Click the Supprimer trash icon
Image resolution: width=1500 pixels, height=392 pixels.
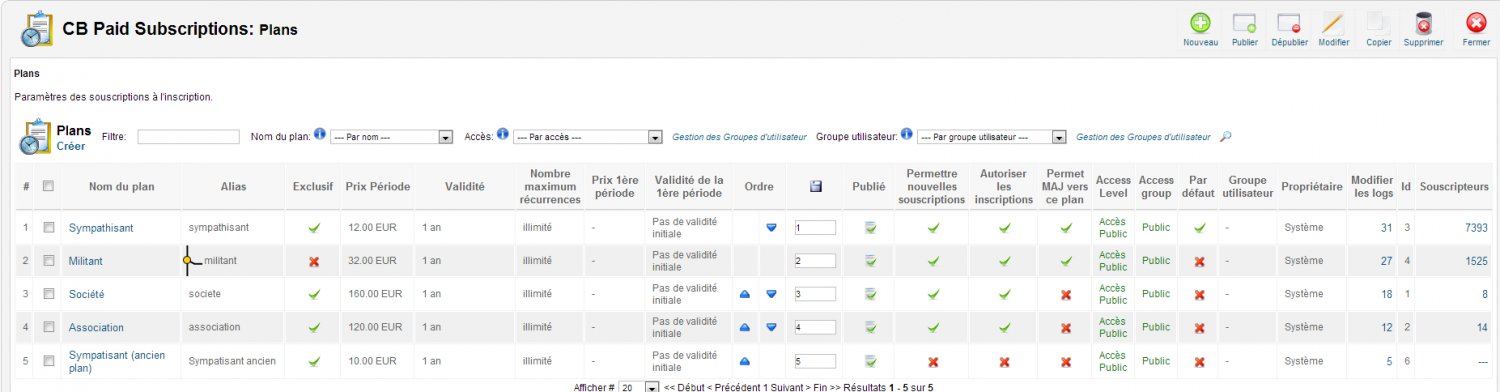click(1423, 24)
